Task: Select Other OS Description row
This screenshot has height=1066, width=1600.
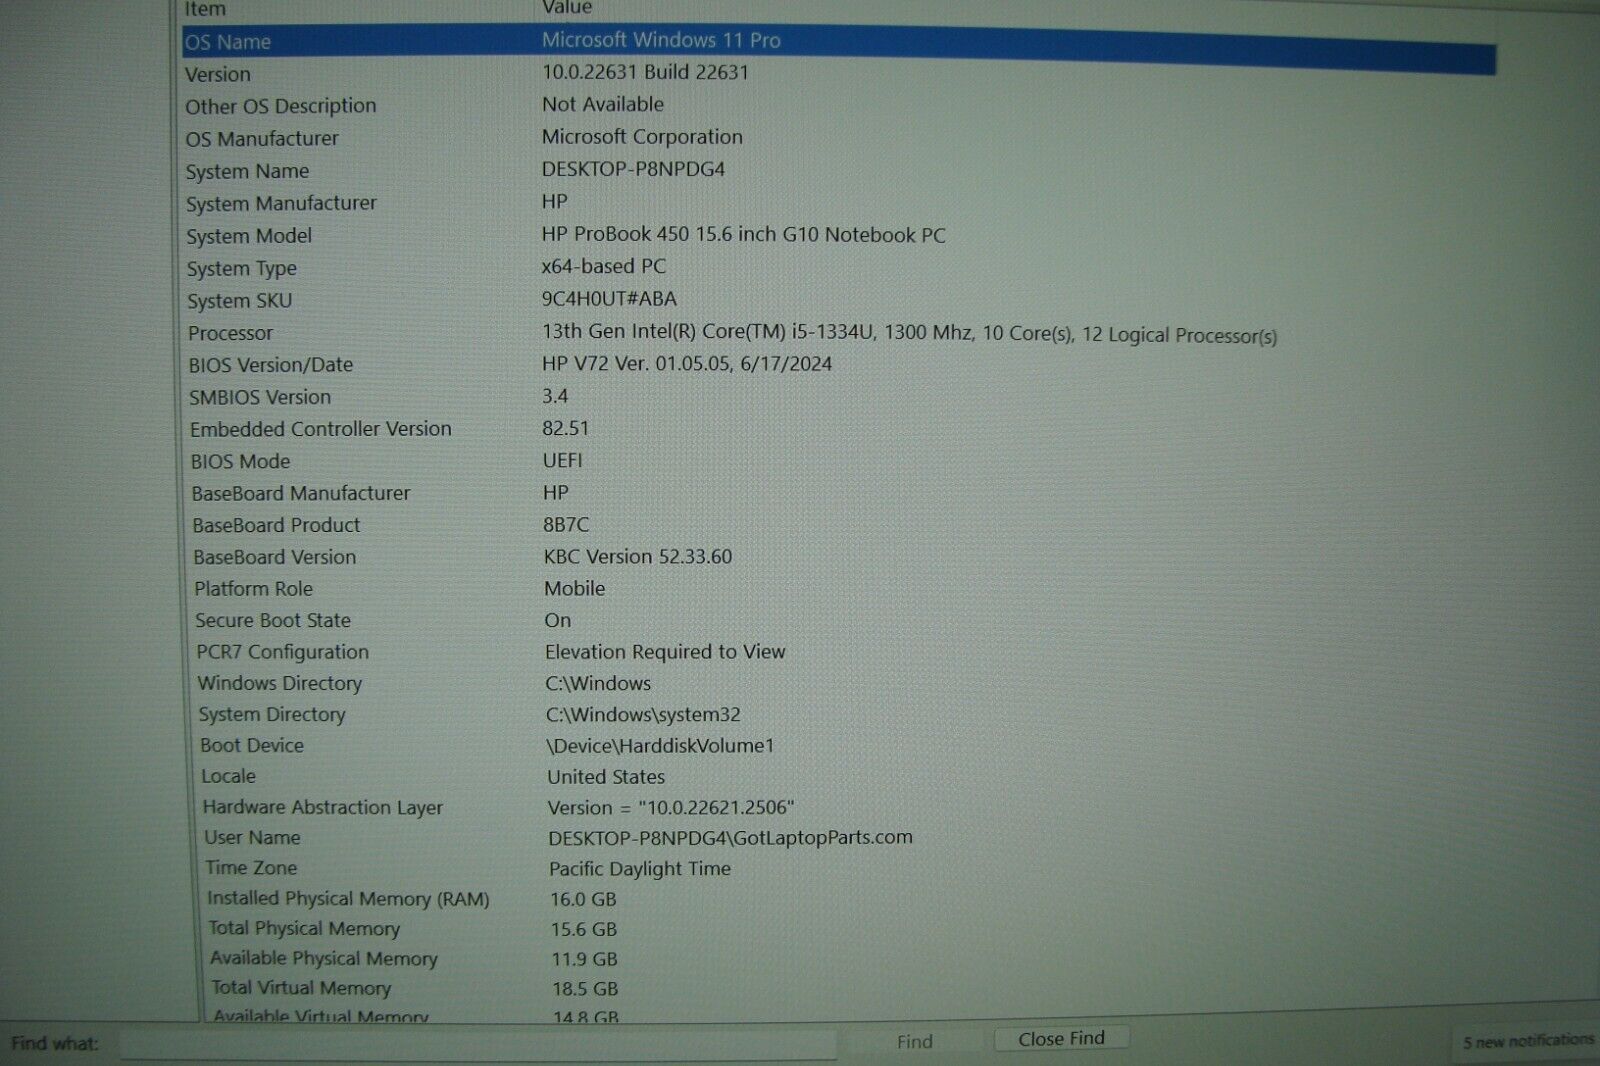Action: click(280, 106)
